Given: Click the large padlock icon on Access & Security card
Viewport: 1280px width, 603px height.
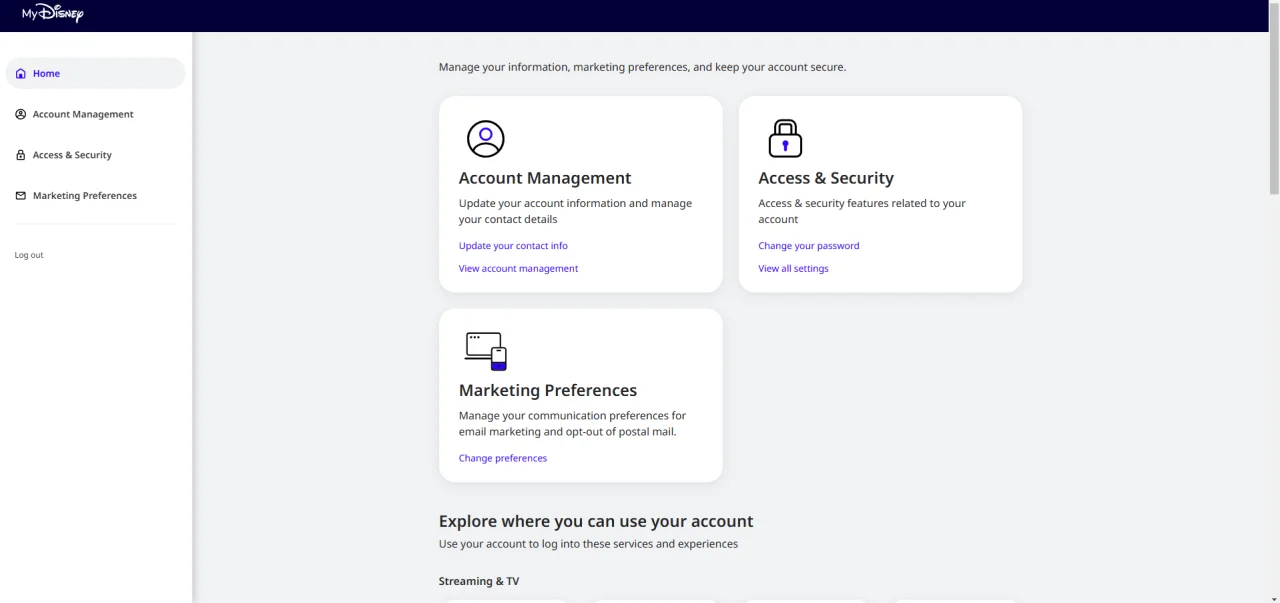Looking at the screenshot, I should tap(785, 139).
